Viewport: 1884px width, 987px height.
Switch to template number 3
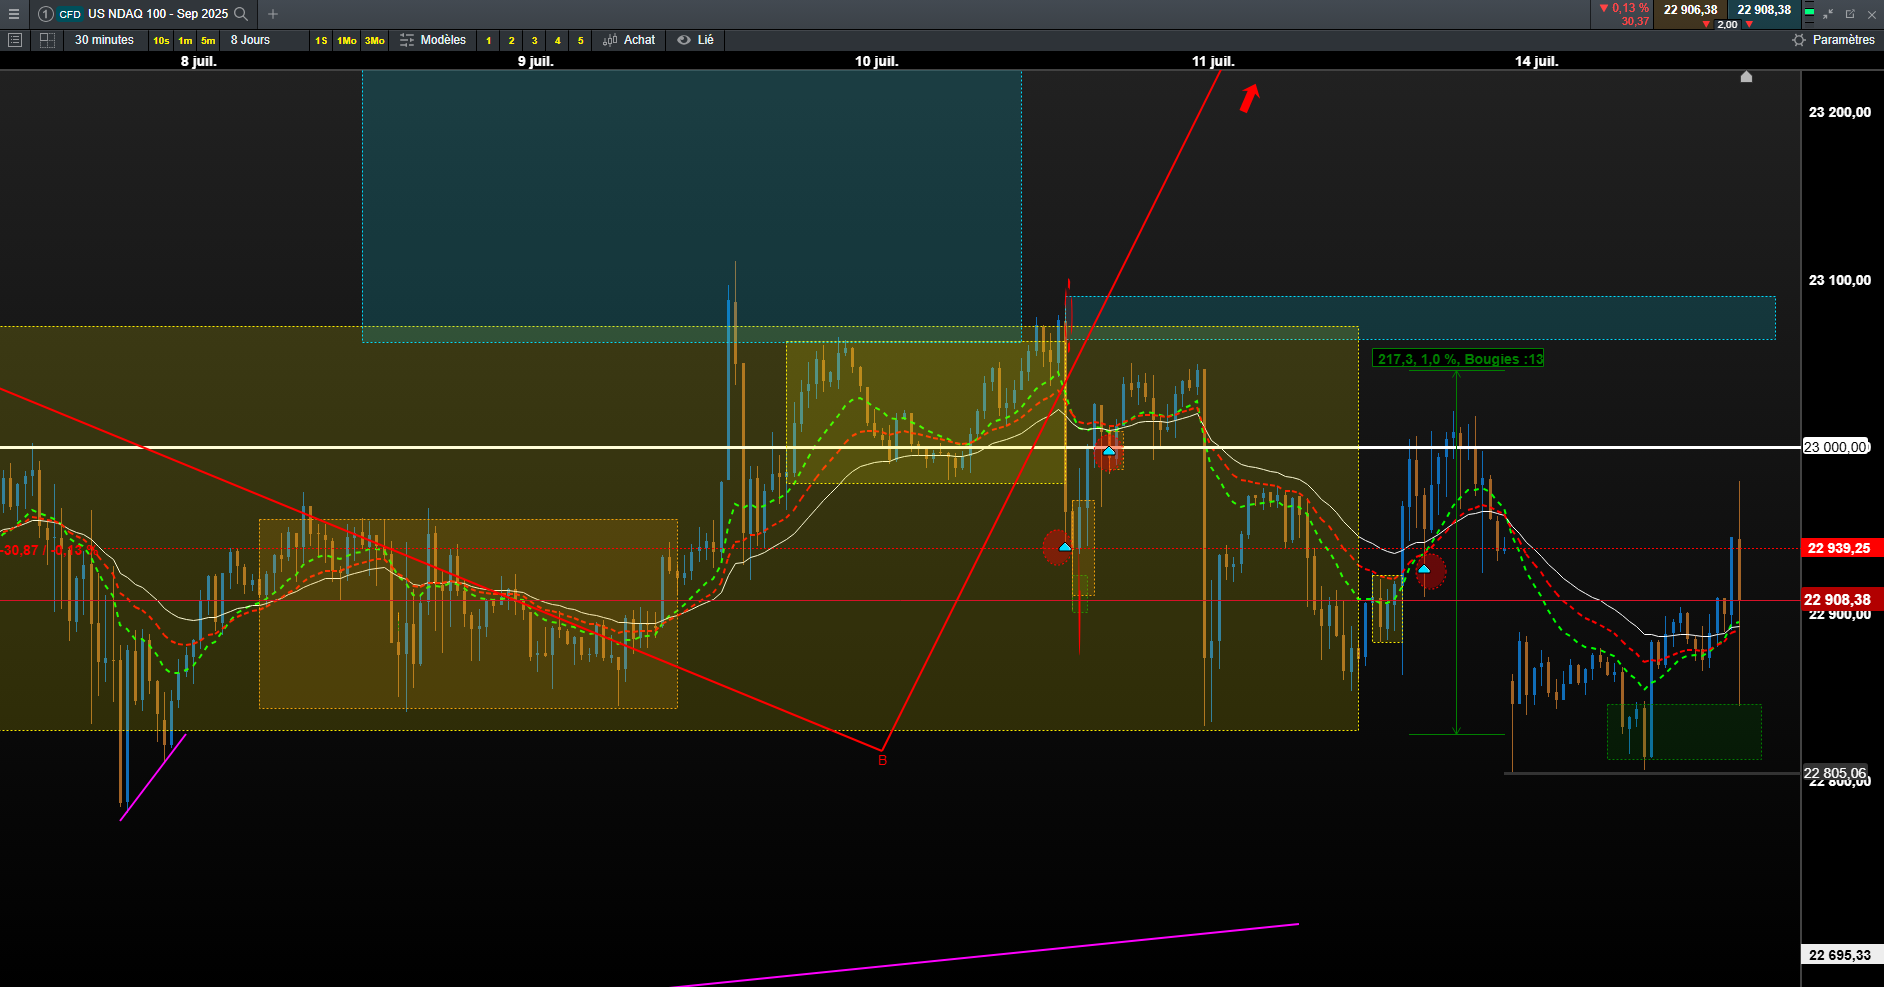[x=534, y=41]
